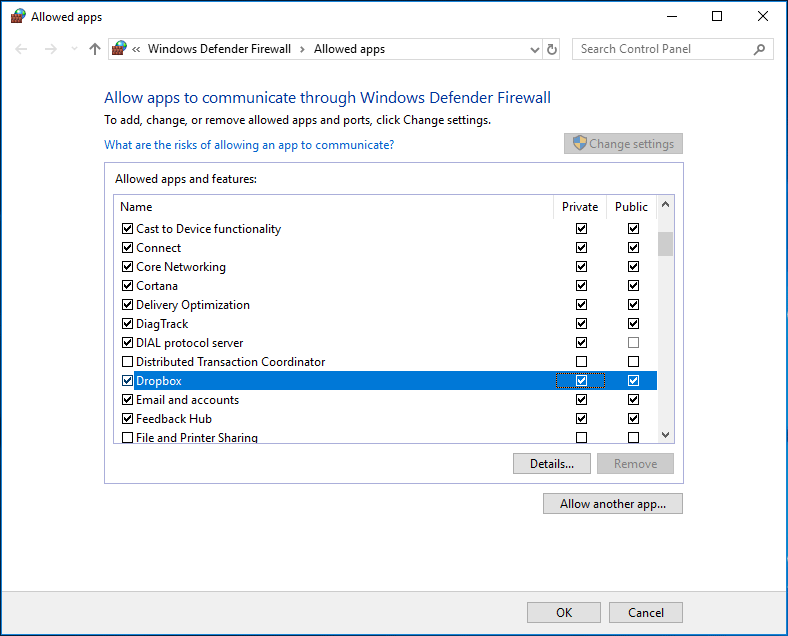Open the risks of allowing an app link
The image size is (788, 636).
[249, 145]
